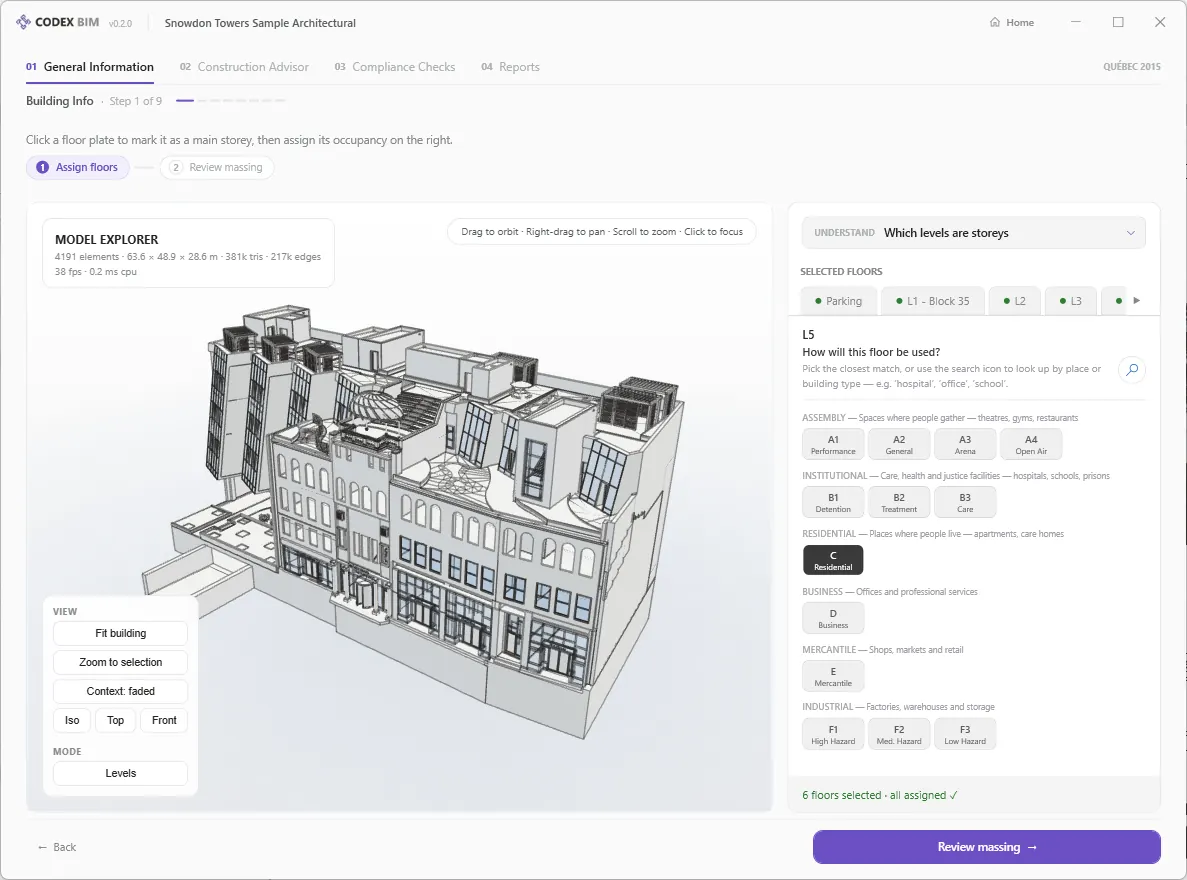1187x880 pixels.
Task: Choose A4 Open Air occupancy
Action: coord(1030,445)
